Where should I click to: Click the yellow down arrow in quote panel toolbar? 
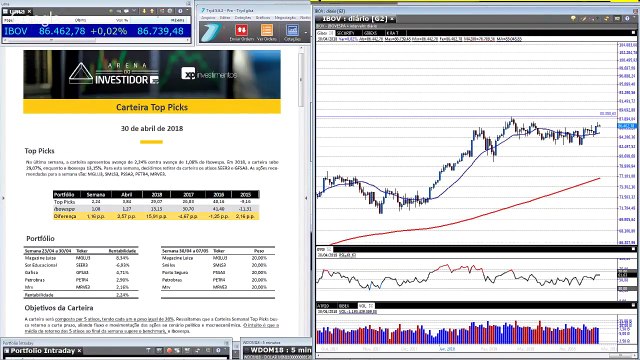[144, 11]
